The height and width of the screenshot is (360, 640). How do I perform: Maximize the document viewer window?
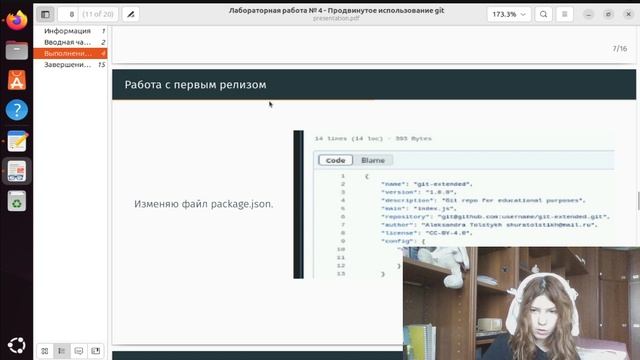[x=609, y=14]
